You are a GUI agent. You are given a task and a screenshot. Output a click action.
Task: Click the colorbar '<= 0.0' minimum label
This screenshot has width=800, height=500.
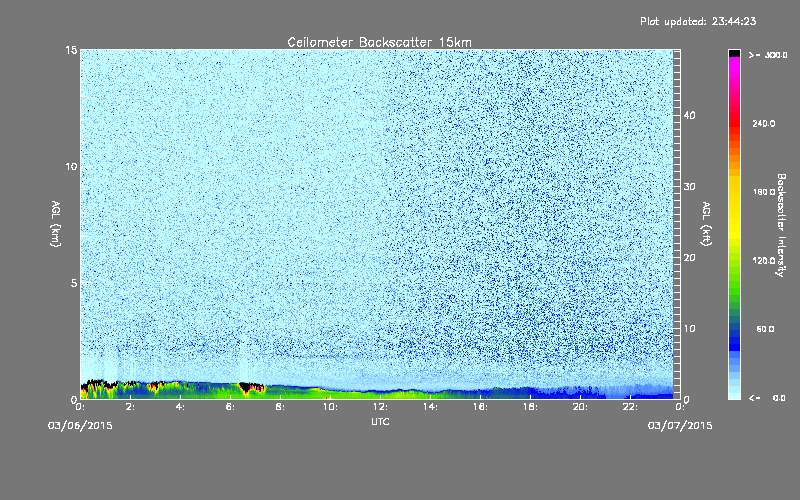pyautogui.click(x=768, y=398)
